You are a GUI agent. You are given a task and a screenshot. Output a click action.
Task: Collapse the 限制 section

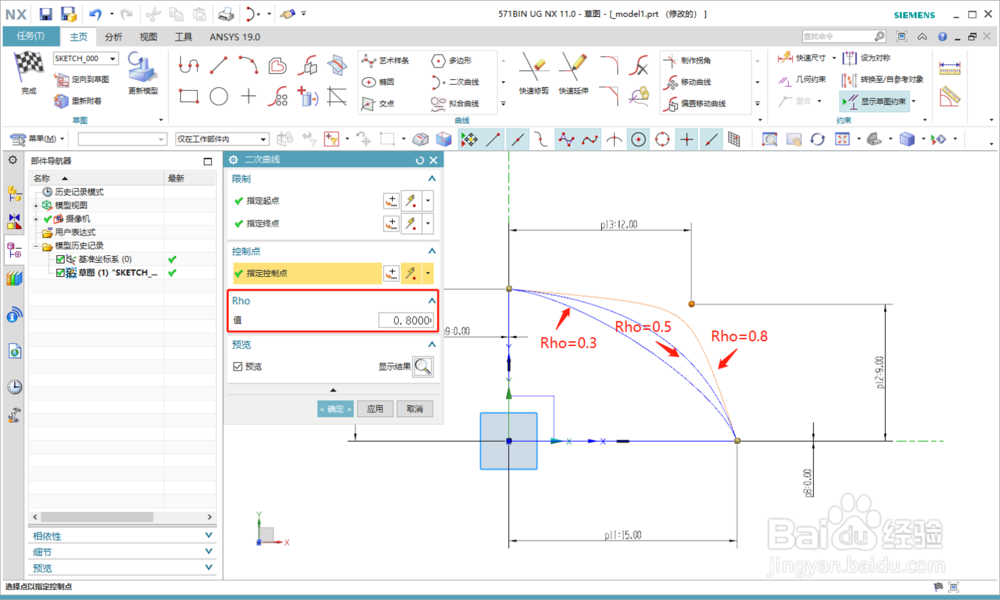(432, 179)
